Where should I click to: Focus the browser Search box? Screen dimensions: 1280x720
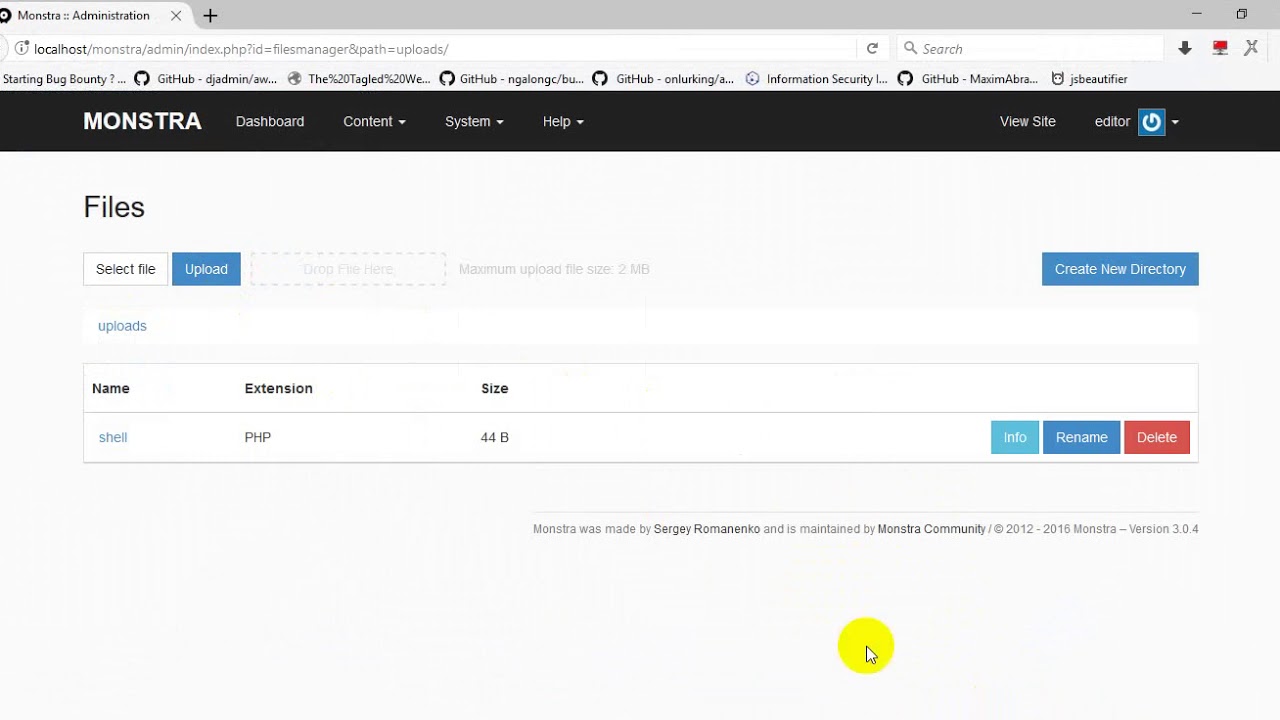pos(1030,48)
